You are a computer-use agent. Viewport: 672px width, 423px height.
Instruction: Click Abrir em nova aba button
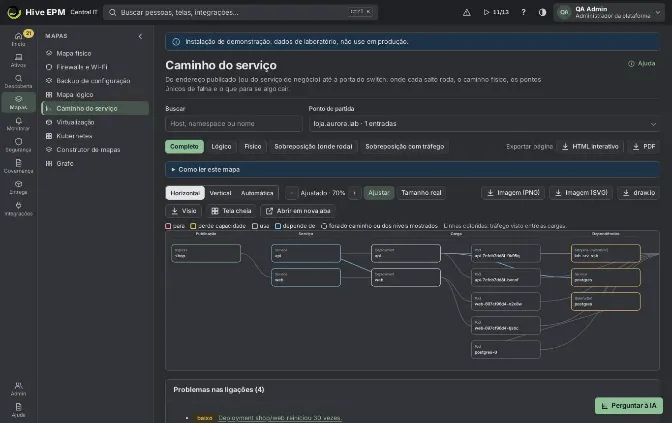[298, 211]
